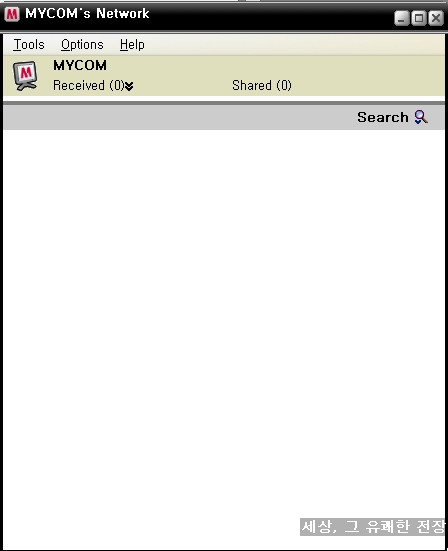This screenshot has width=448, height=551.
Task: Maximize the MYCOM's Network window
Action: click(418, 18)
